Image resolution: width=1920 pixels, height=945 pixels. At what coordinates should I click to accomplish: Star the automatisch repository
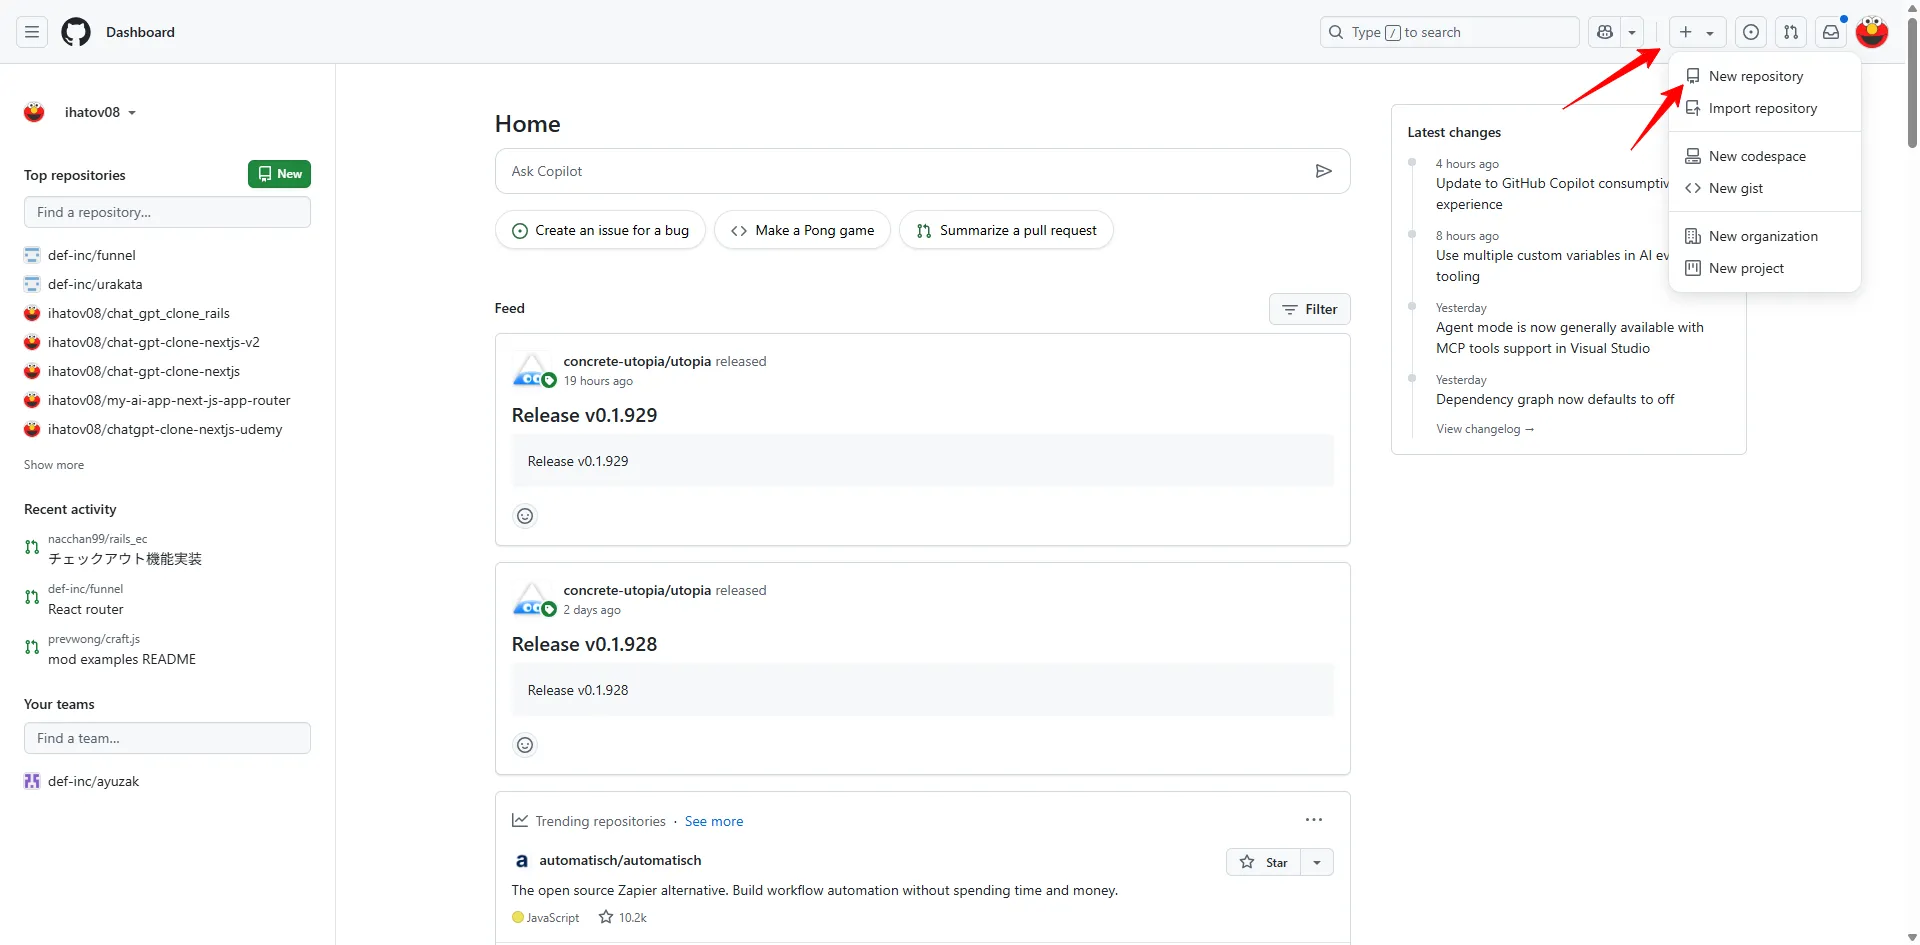coord(1264,862)
